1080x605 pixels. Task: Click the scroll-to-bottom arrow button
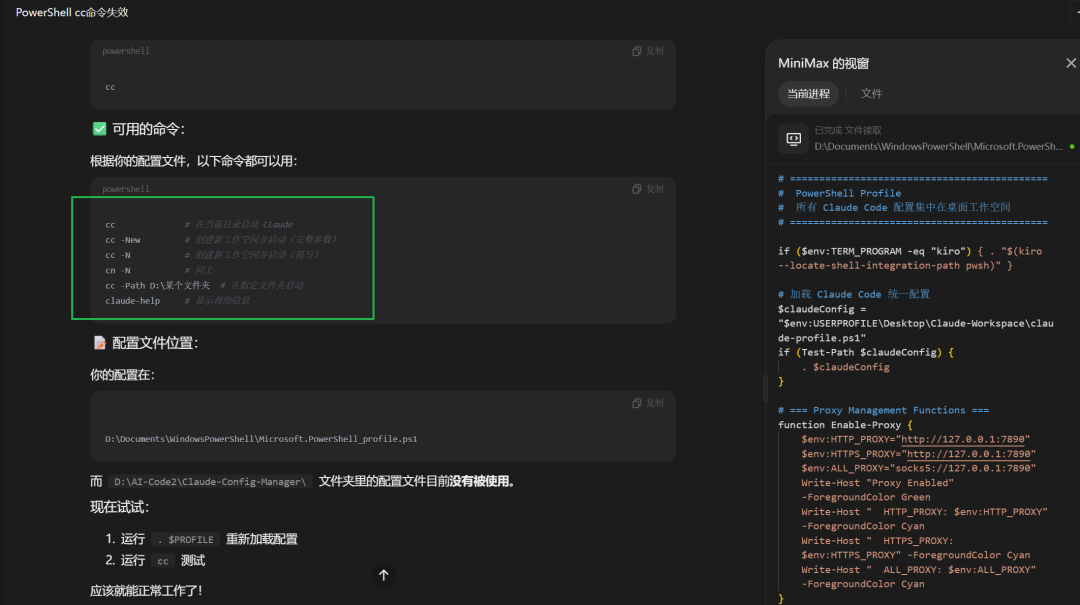coord(384,575)
